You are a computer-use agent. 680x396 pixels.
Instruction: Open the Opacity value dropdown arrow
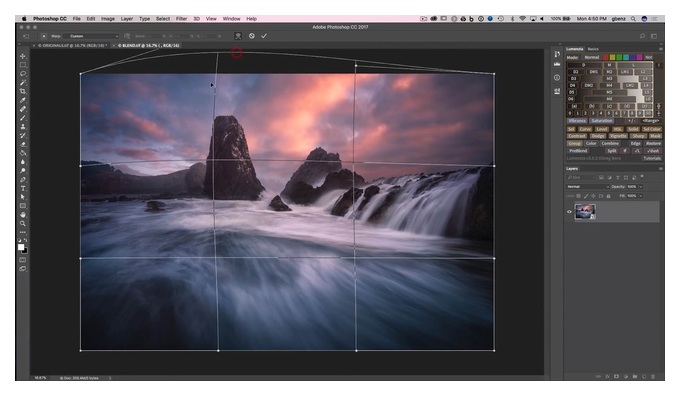tap(641, 187)
